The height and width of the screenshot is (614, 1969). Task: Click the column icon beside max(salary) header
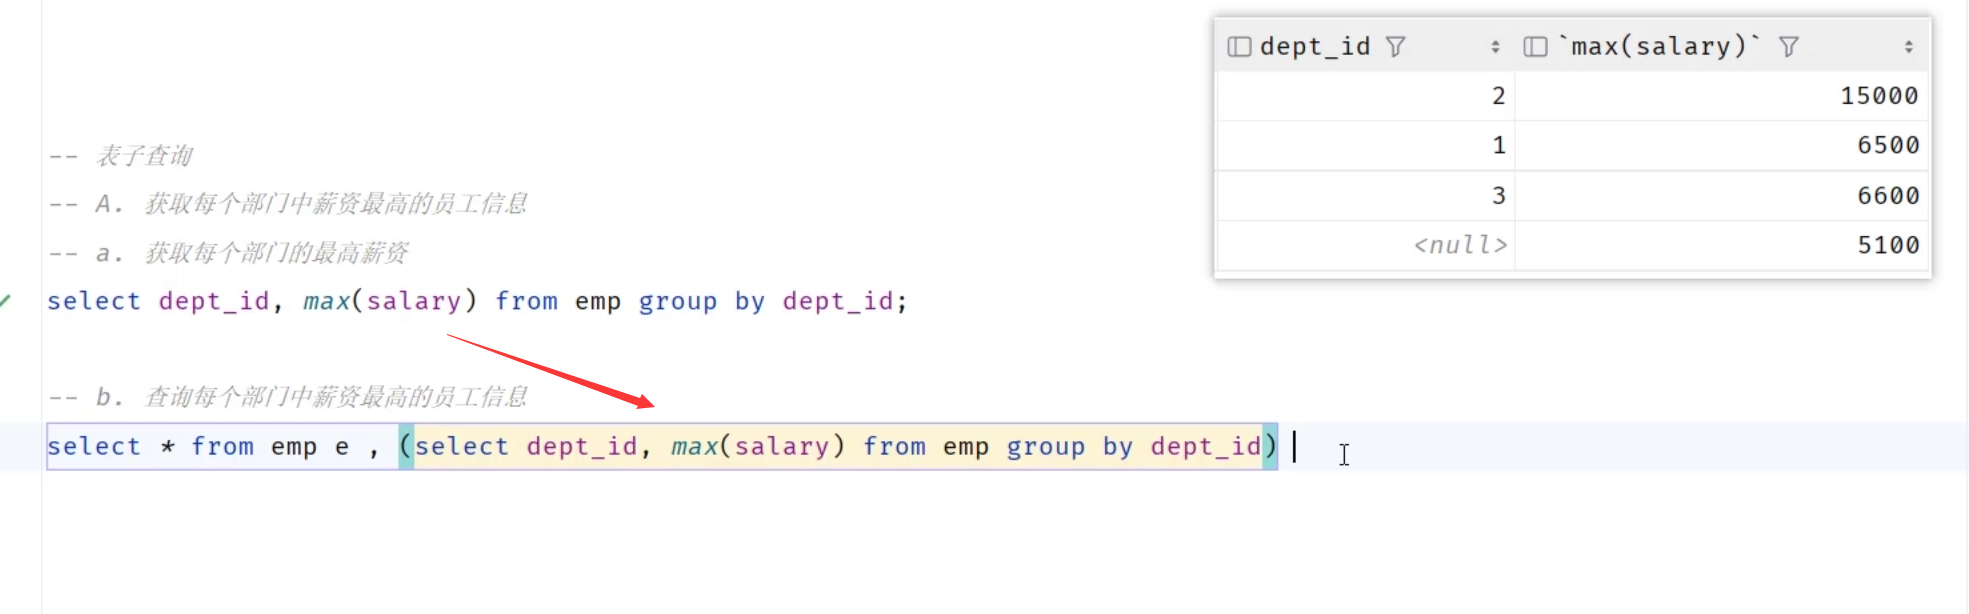pos(1535,47)
